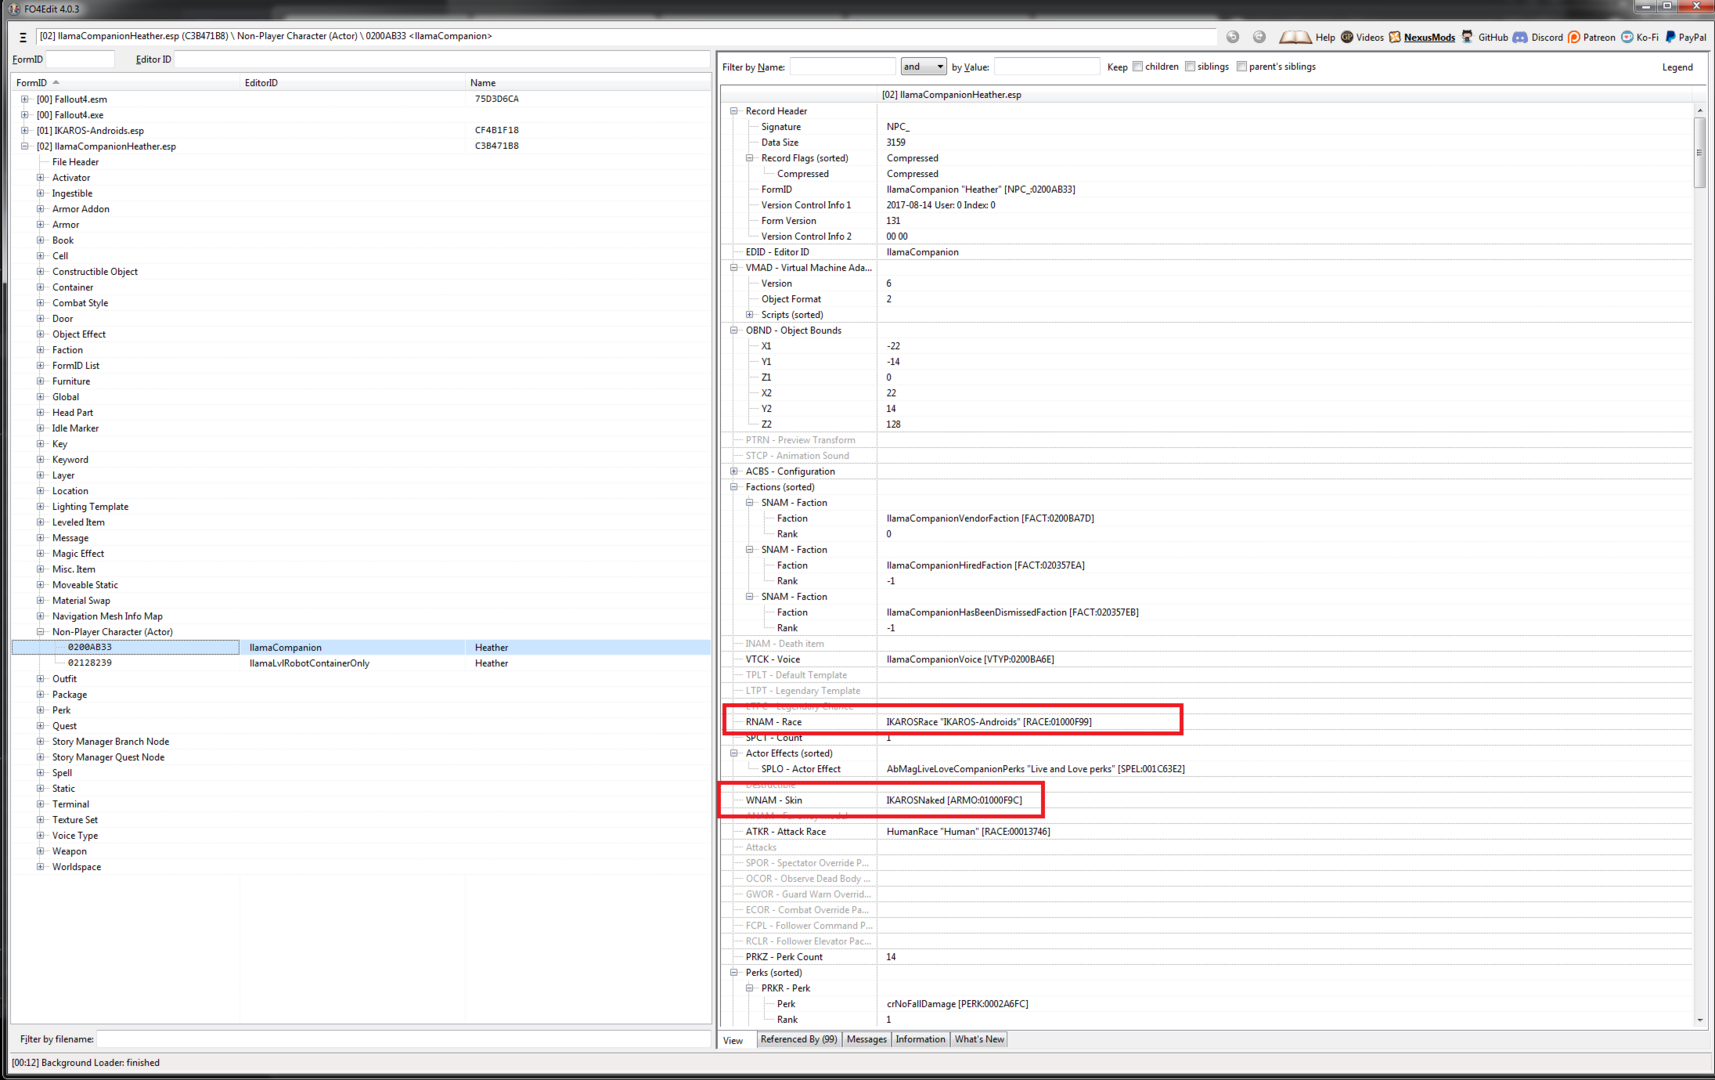1715x1080 pixels.
Task: Click the PayPal logo icon
Action: [x=1670, y=37]
